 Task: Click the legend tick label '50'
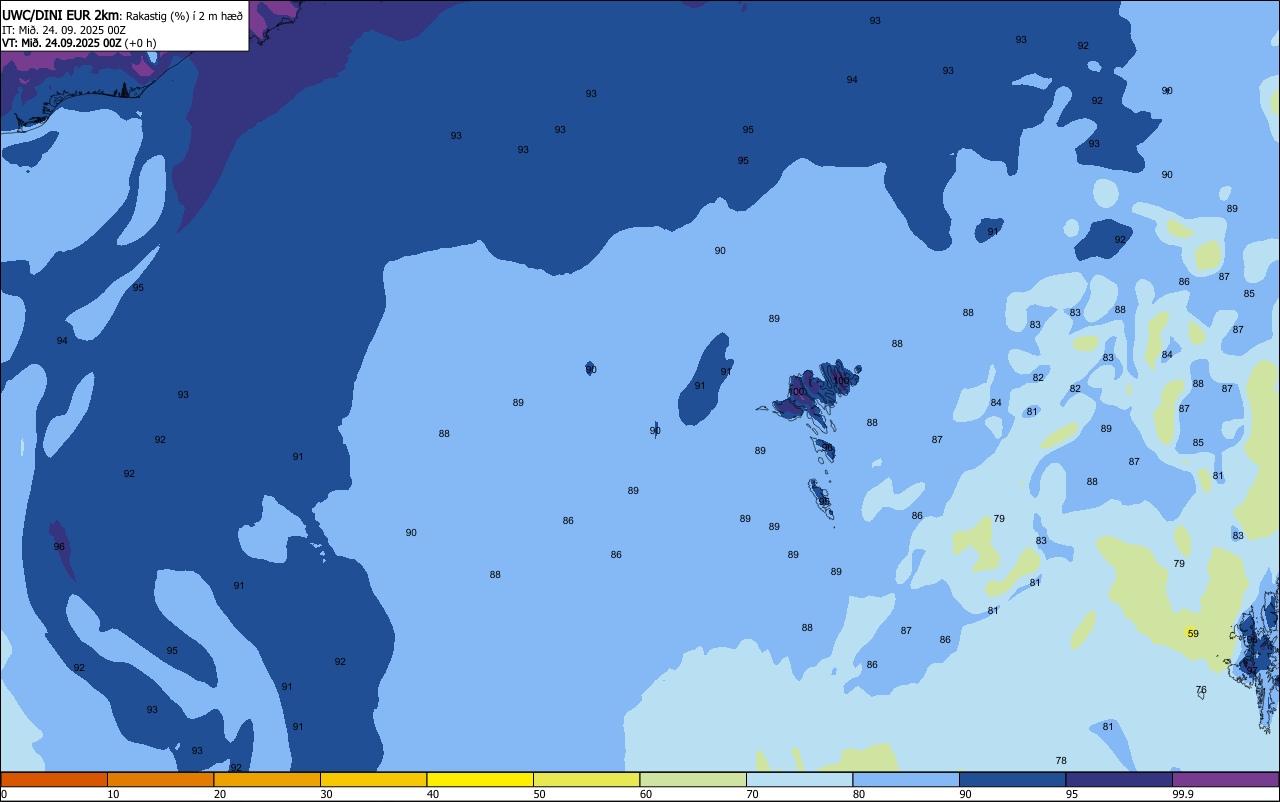539,794
